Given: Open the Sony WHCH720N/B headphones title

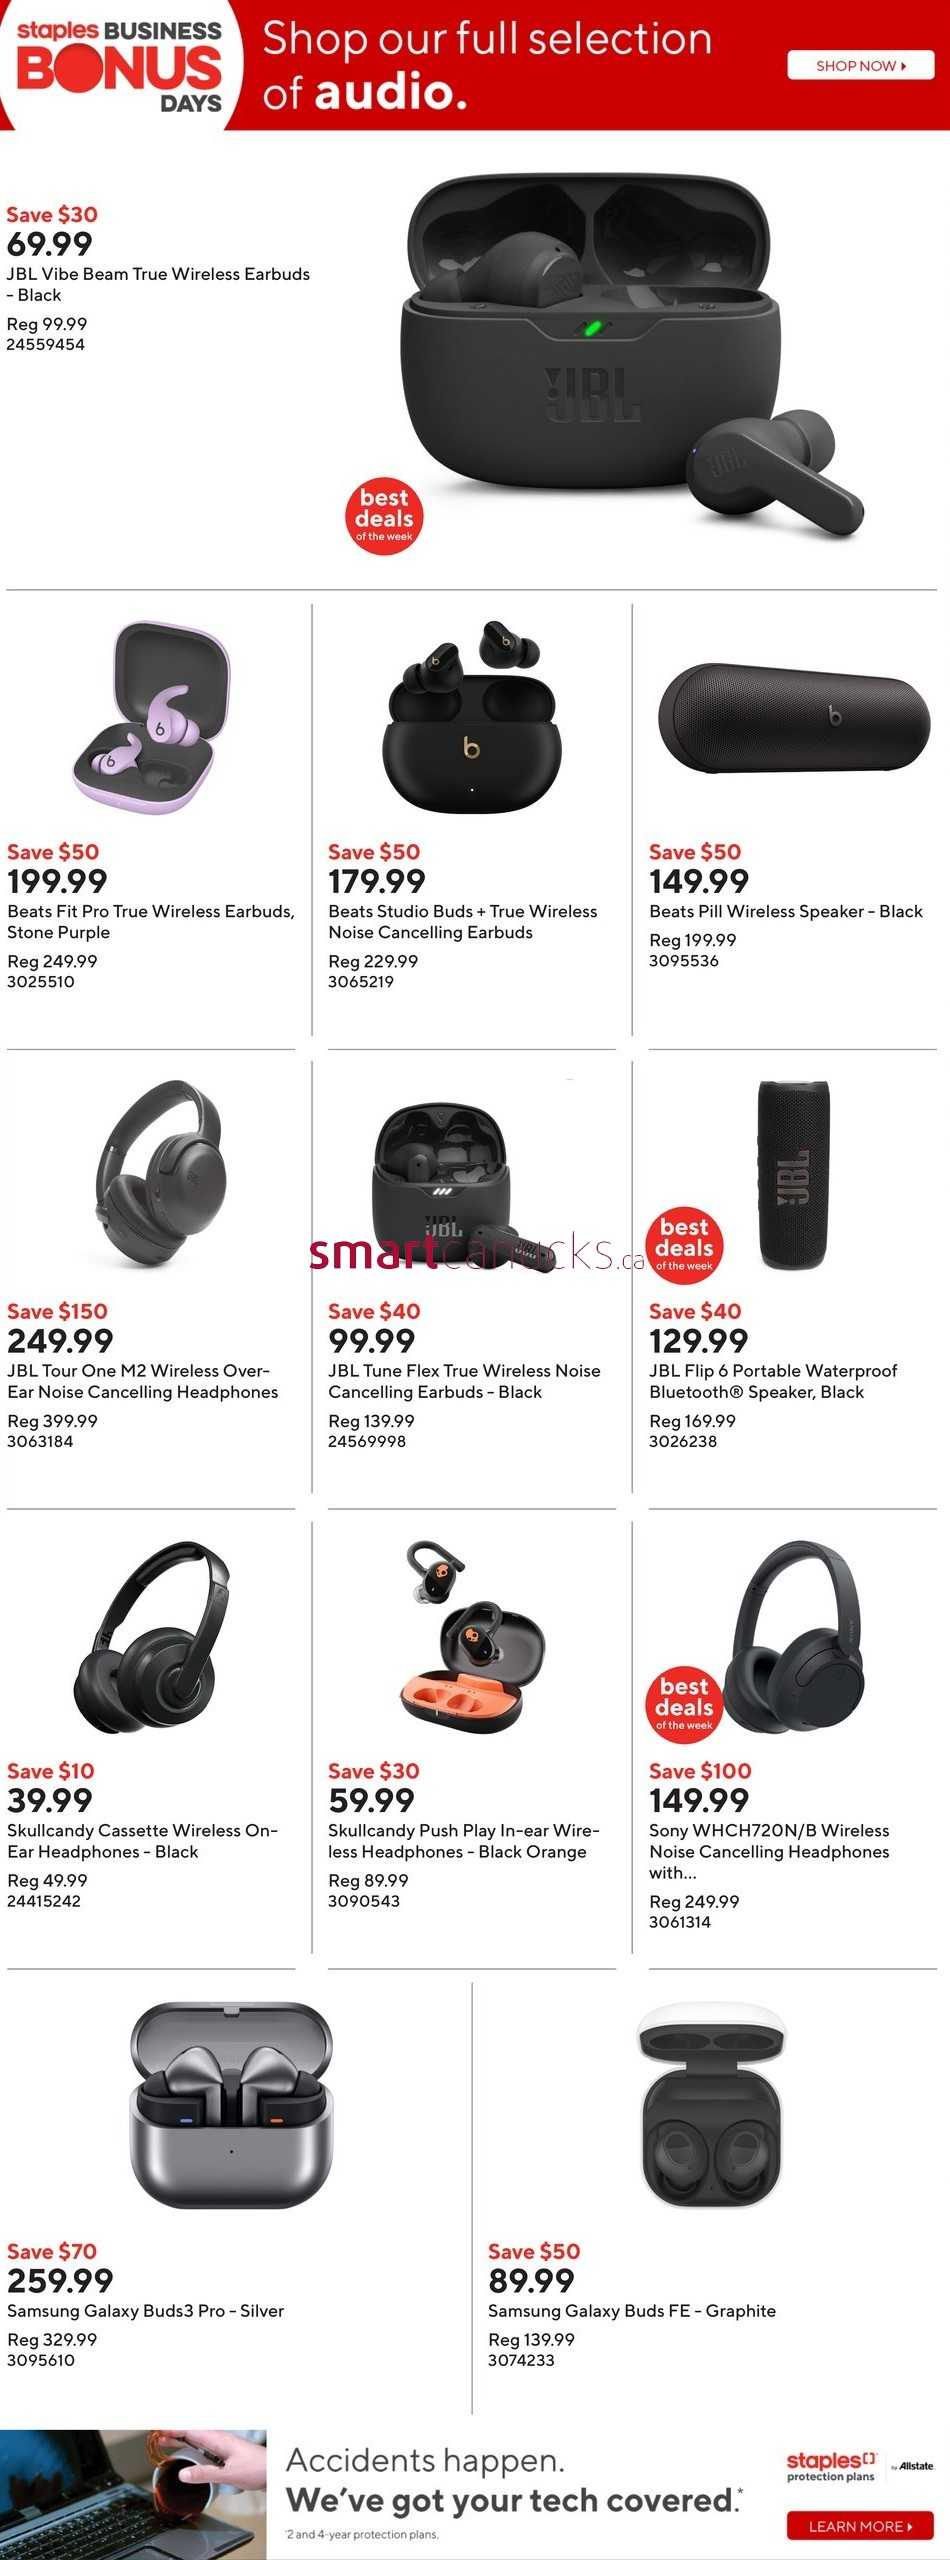Looking at the screenshot, I should [770, 1851].
